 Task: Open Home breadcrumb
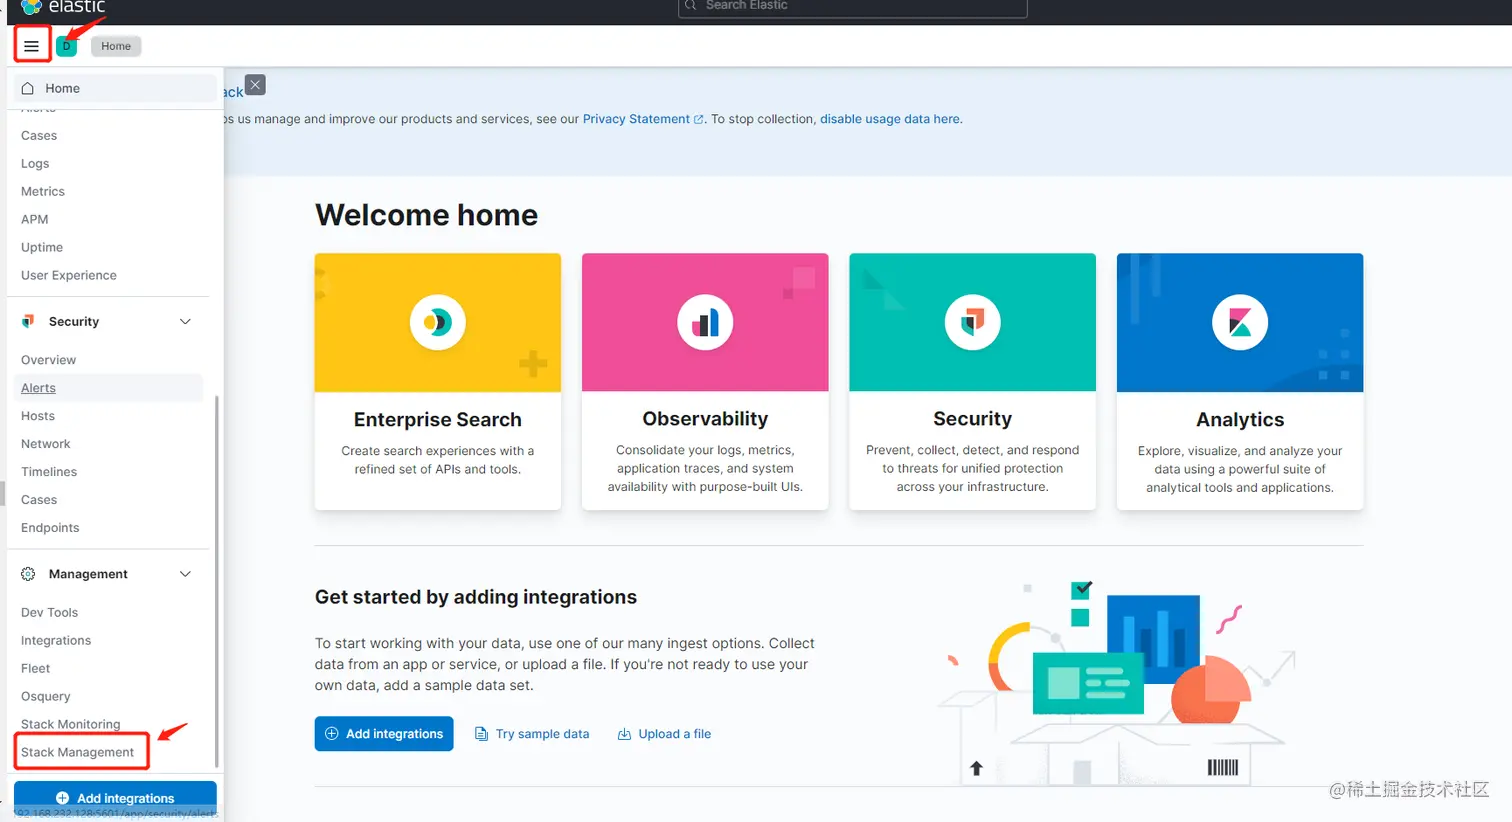(x=116, y=46)
